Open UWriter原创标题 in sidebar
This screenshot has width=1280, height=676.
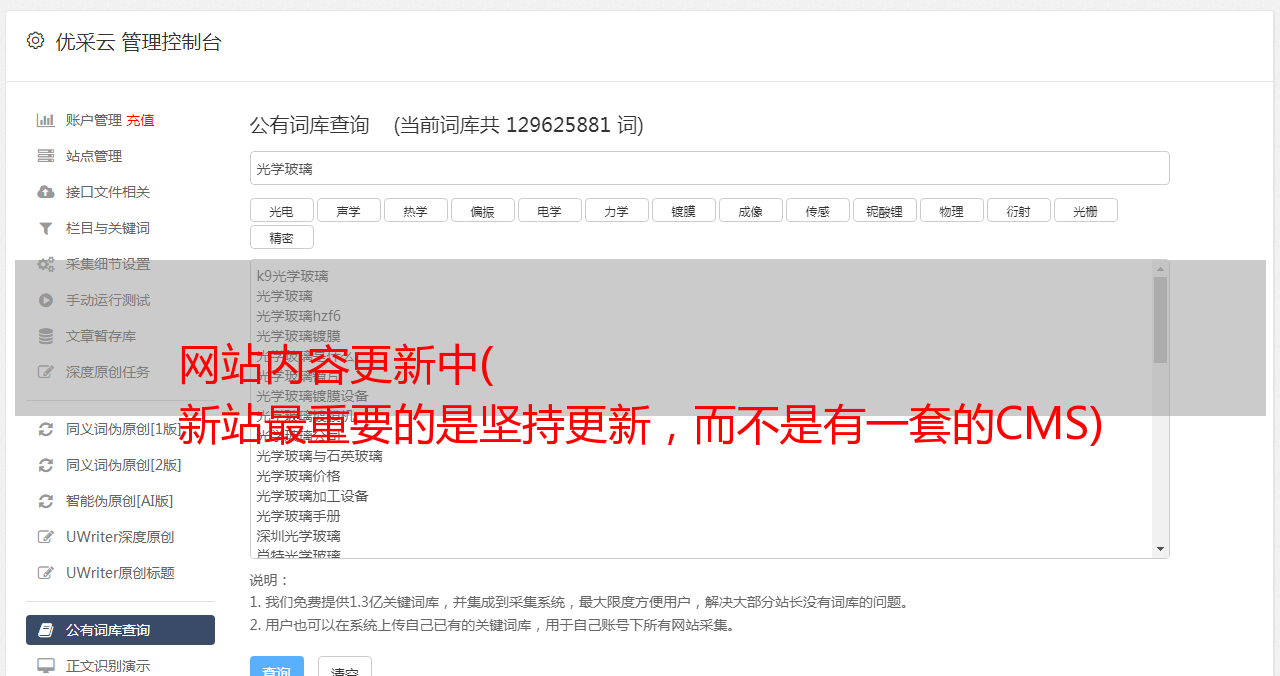[120, 573]
